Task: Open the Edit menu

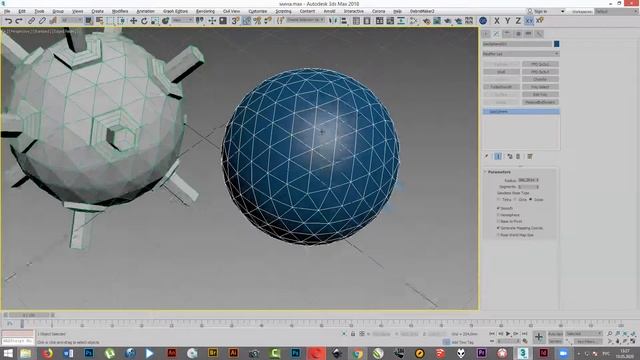Action: [x=22, y=11]
